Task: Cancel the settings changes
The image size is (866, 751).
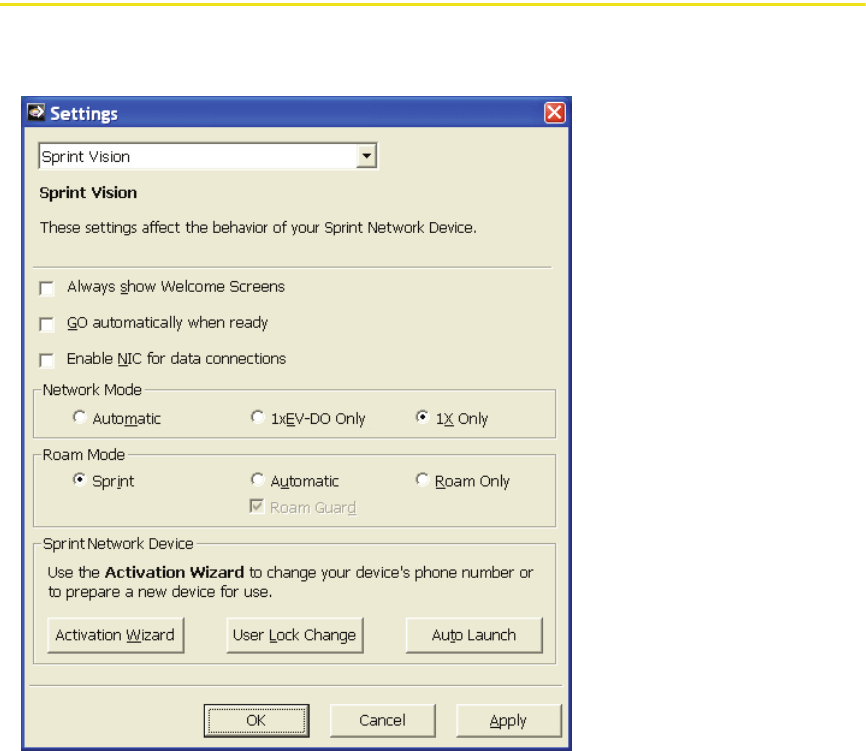Action: tap(383, 721)
